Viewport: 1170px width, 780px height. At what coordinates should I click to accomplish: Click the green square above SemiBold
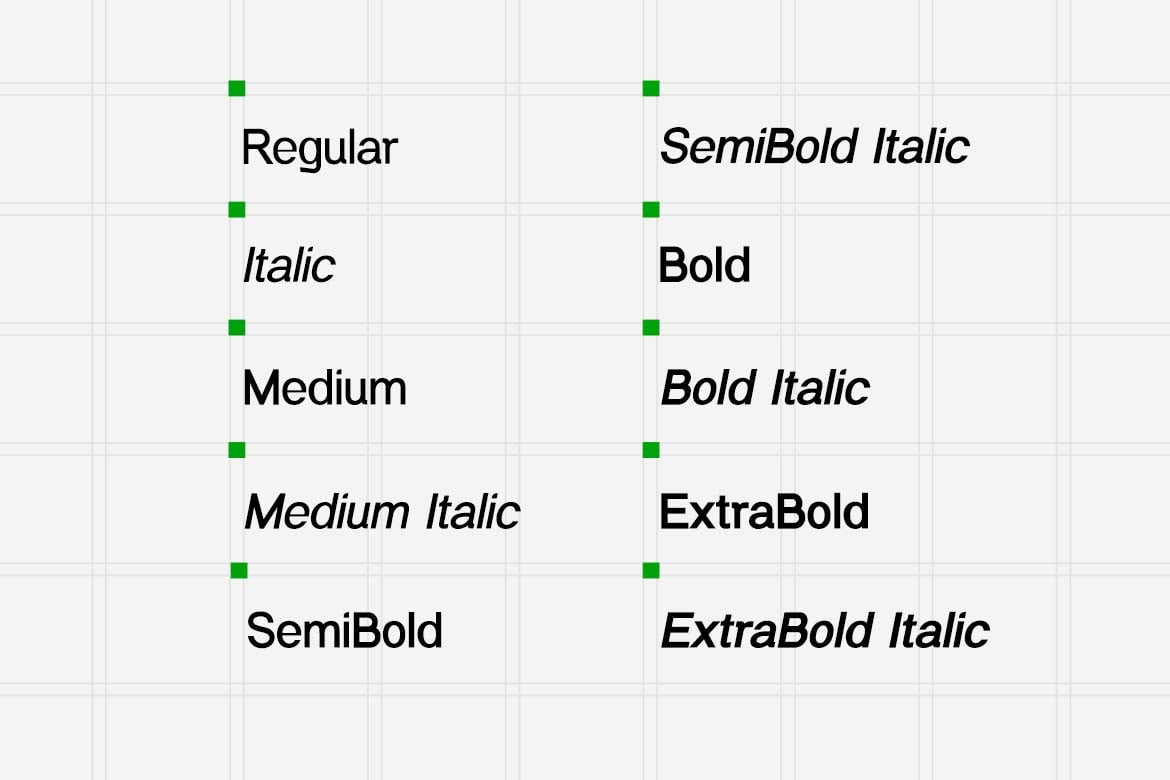239,571
